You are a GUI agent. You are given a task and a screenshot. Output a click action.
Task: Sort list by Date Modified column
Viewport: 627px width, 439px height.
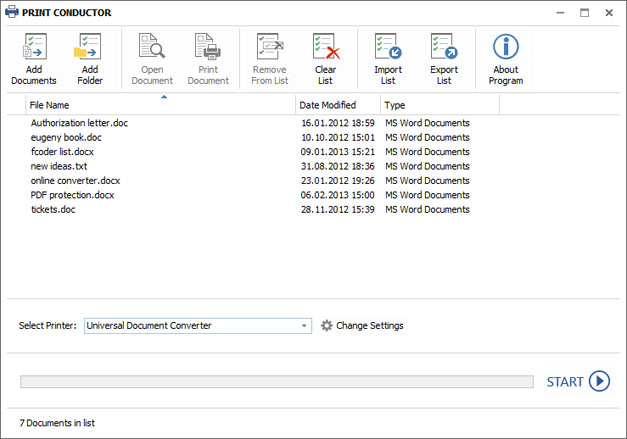pos(337,105)
